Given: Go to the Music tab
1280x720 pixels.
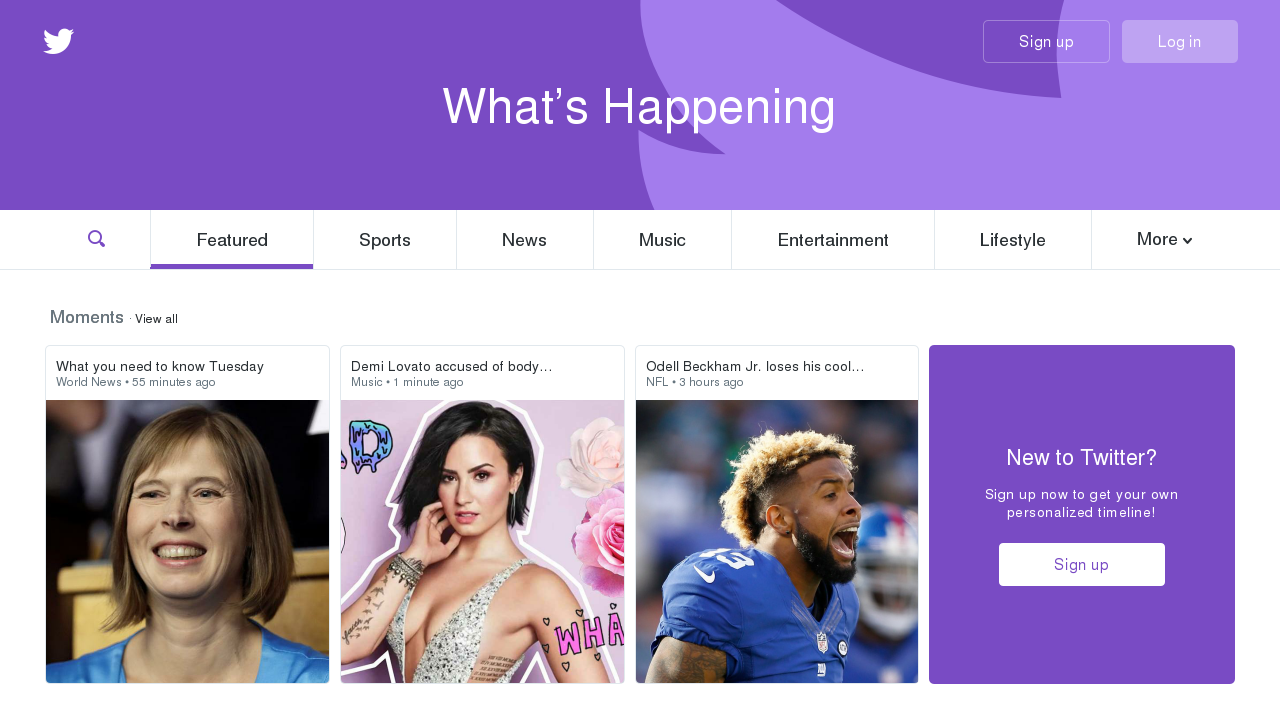Looking at the screenshot, I should click(x=662, y=240).
